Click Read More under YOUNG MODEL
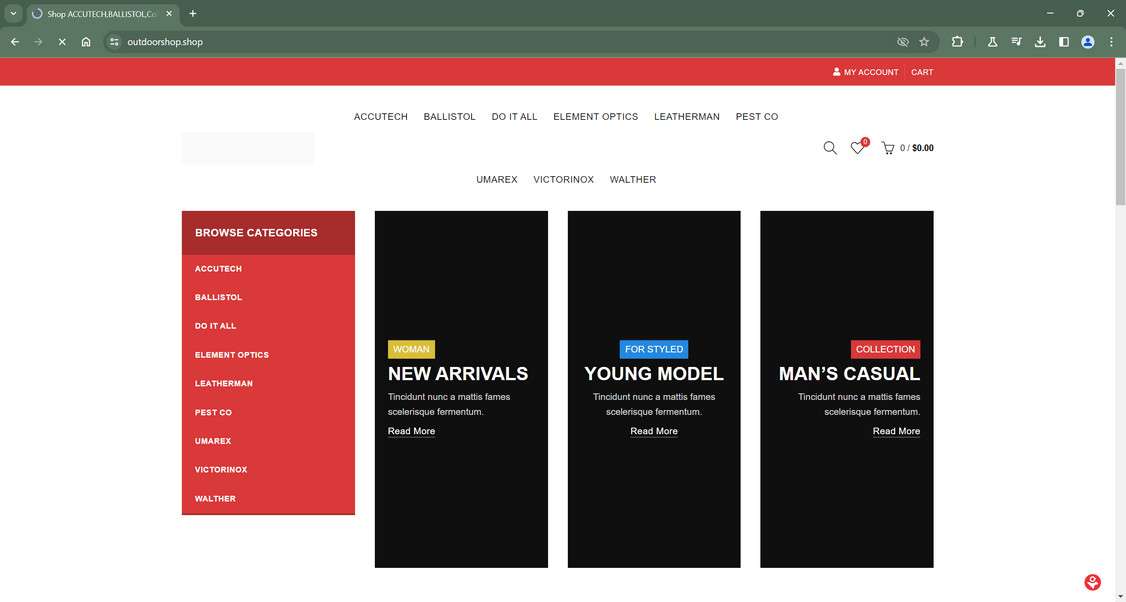The image size is (1126, 602). click(654, 431)
